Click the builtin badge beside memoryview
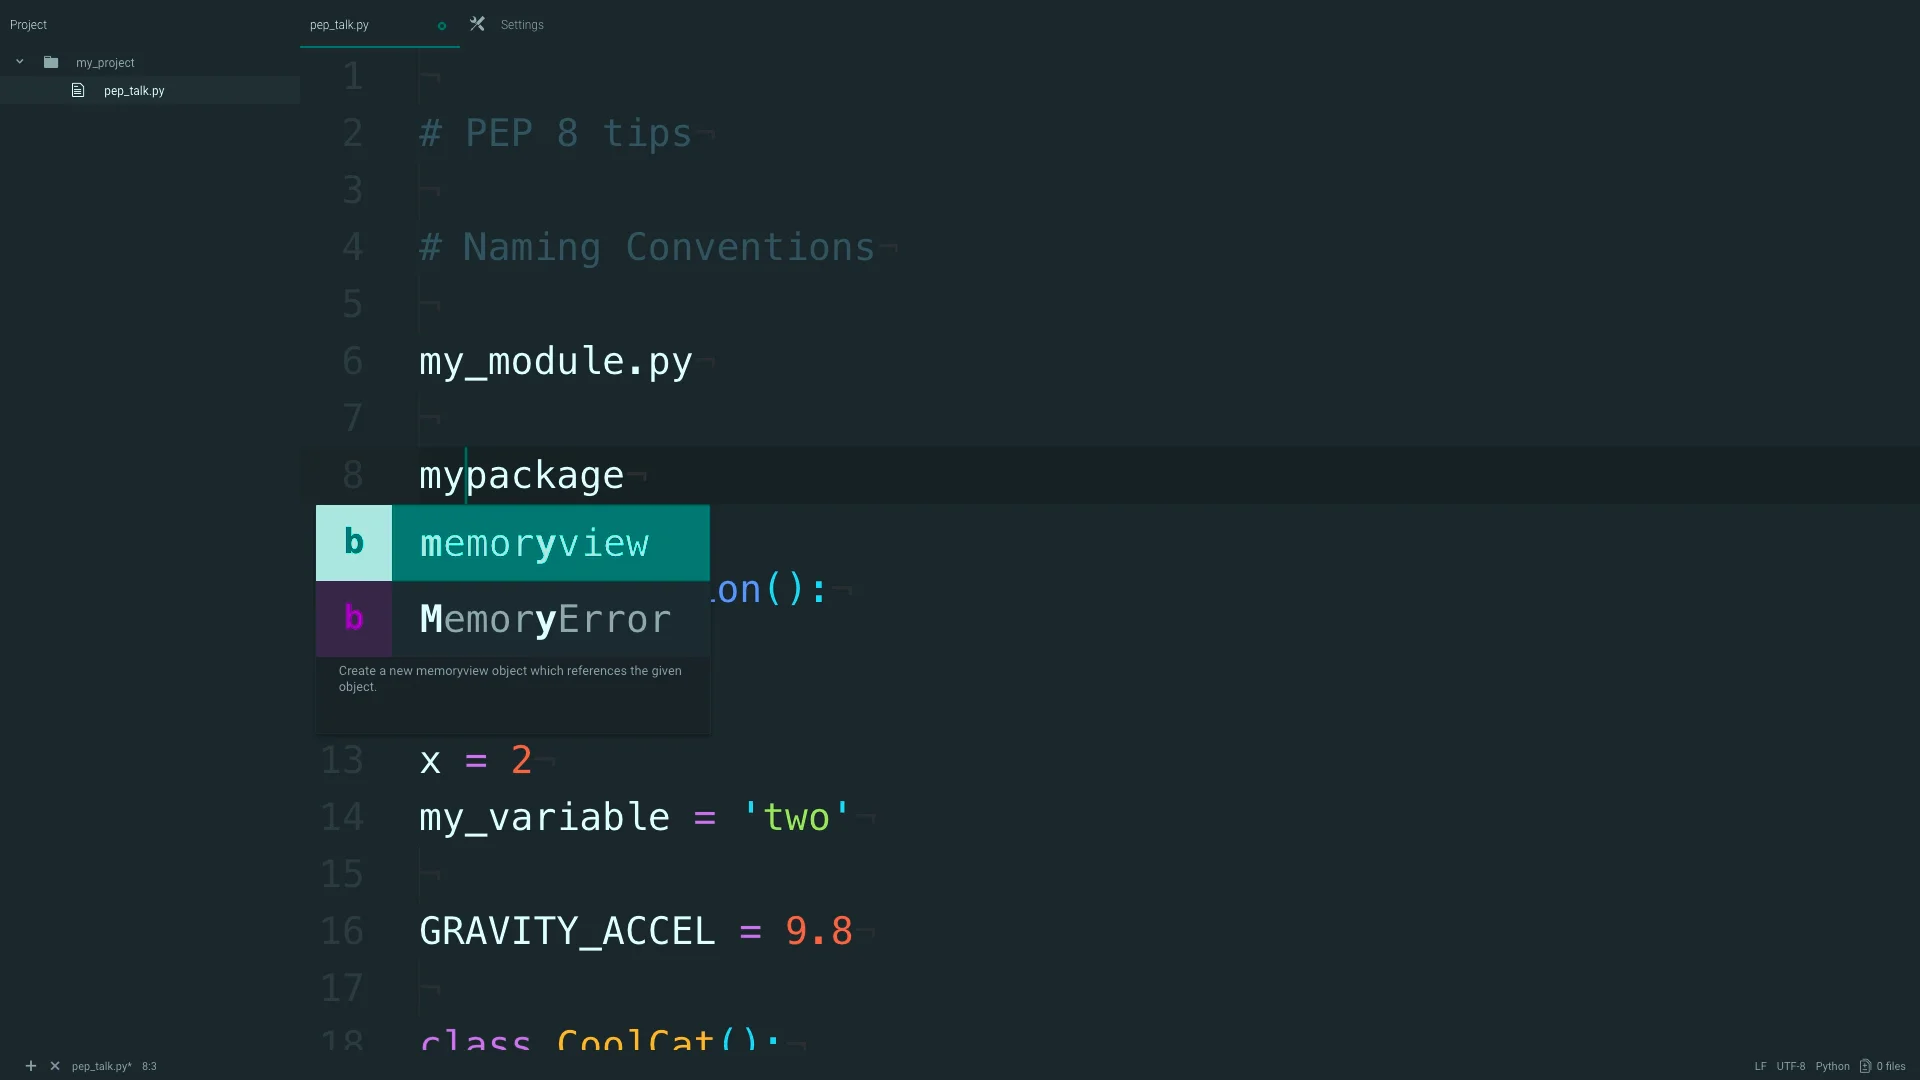Screen dimensions: 1920x1080 (354, 542)
